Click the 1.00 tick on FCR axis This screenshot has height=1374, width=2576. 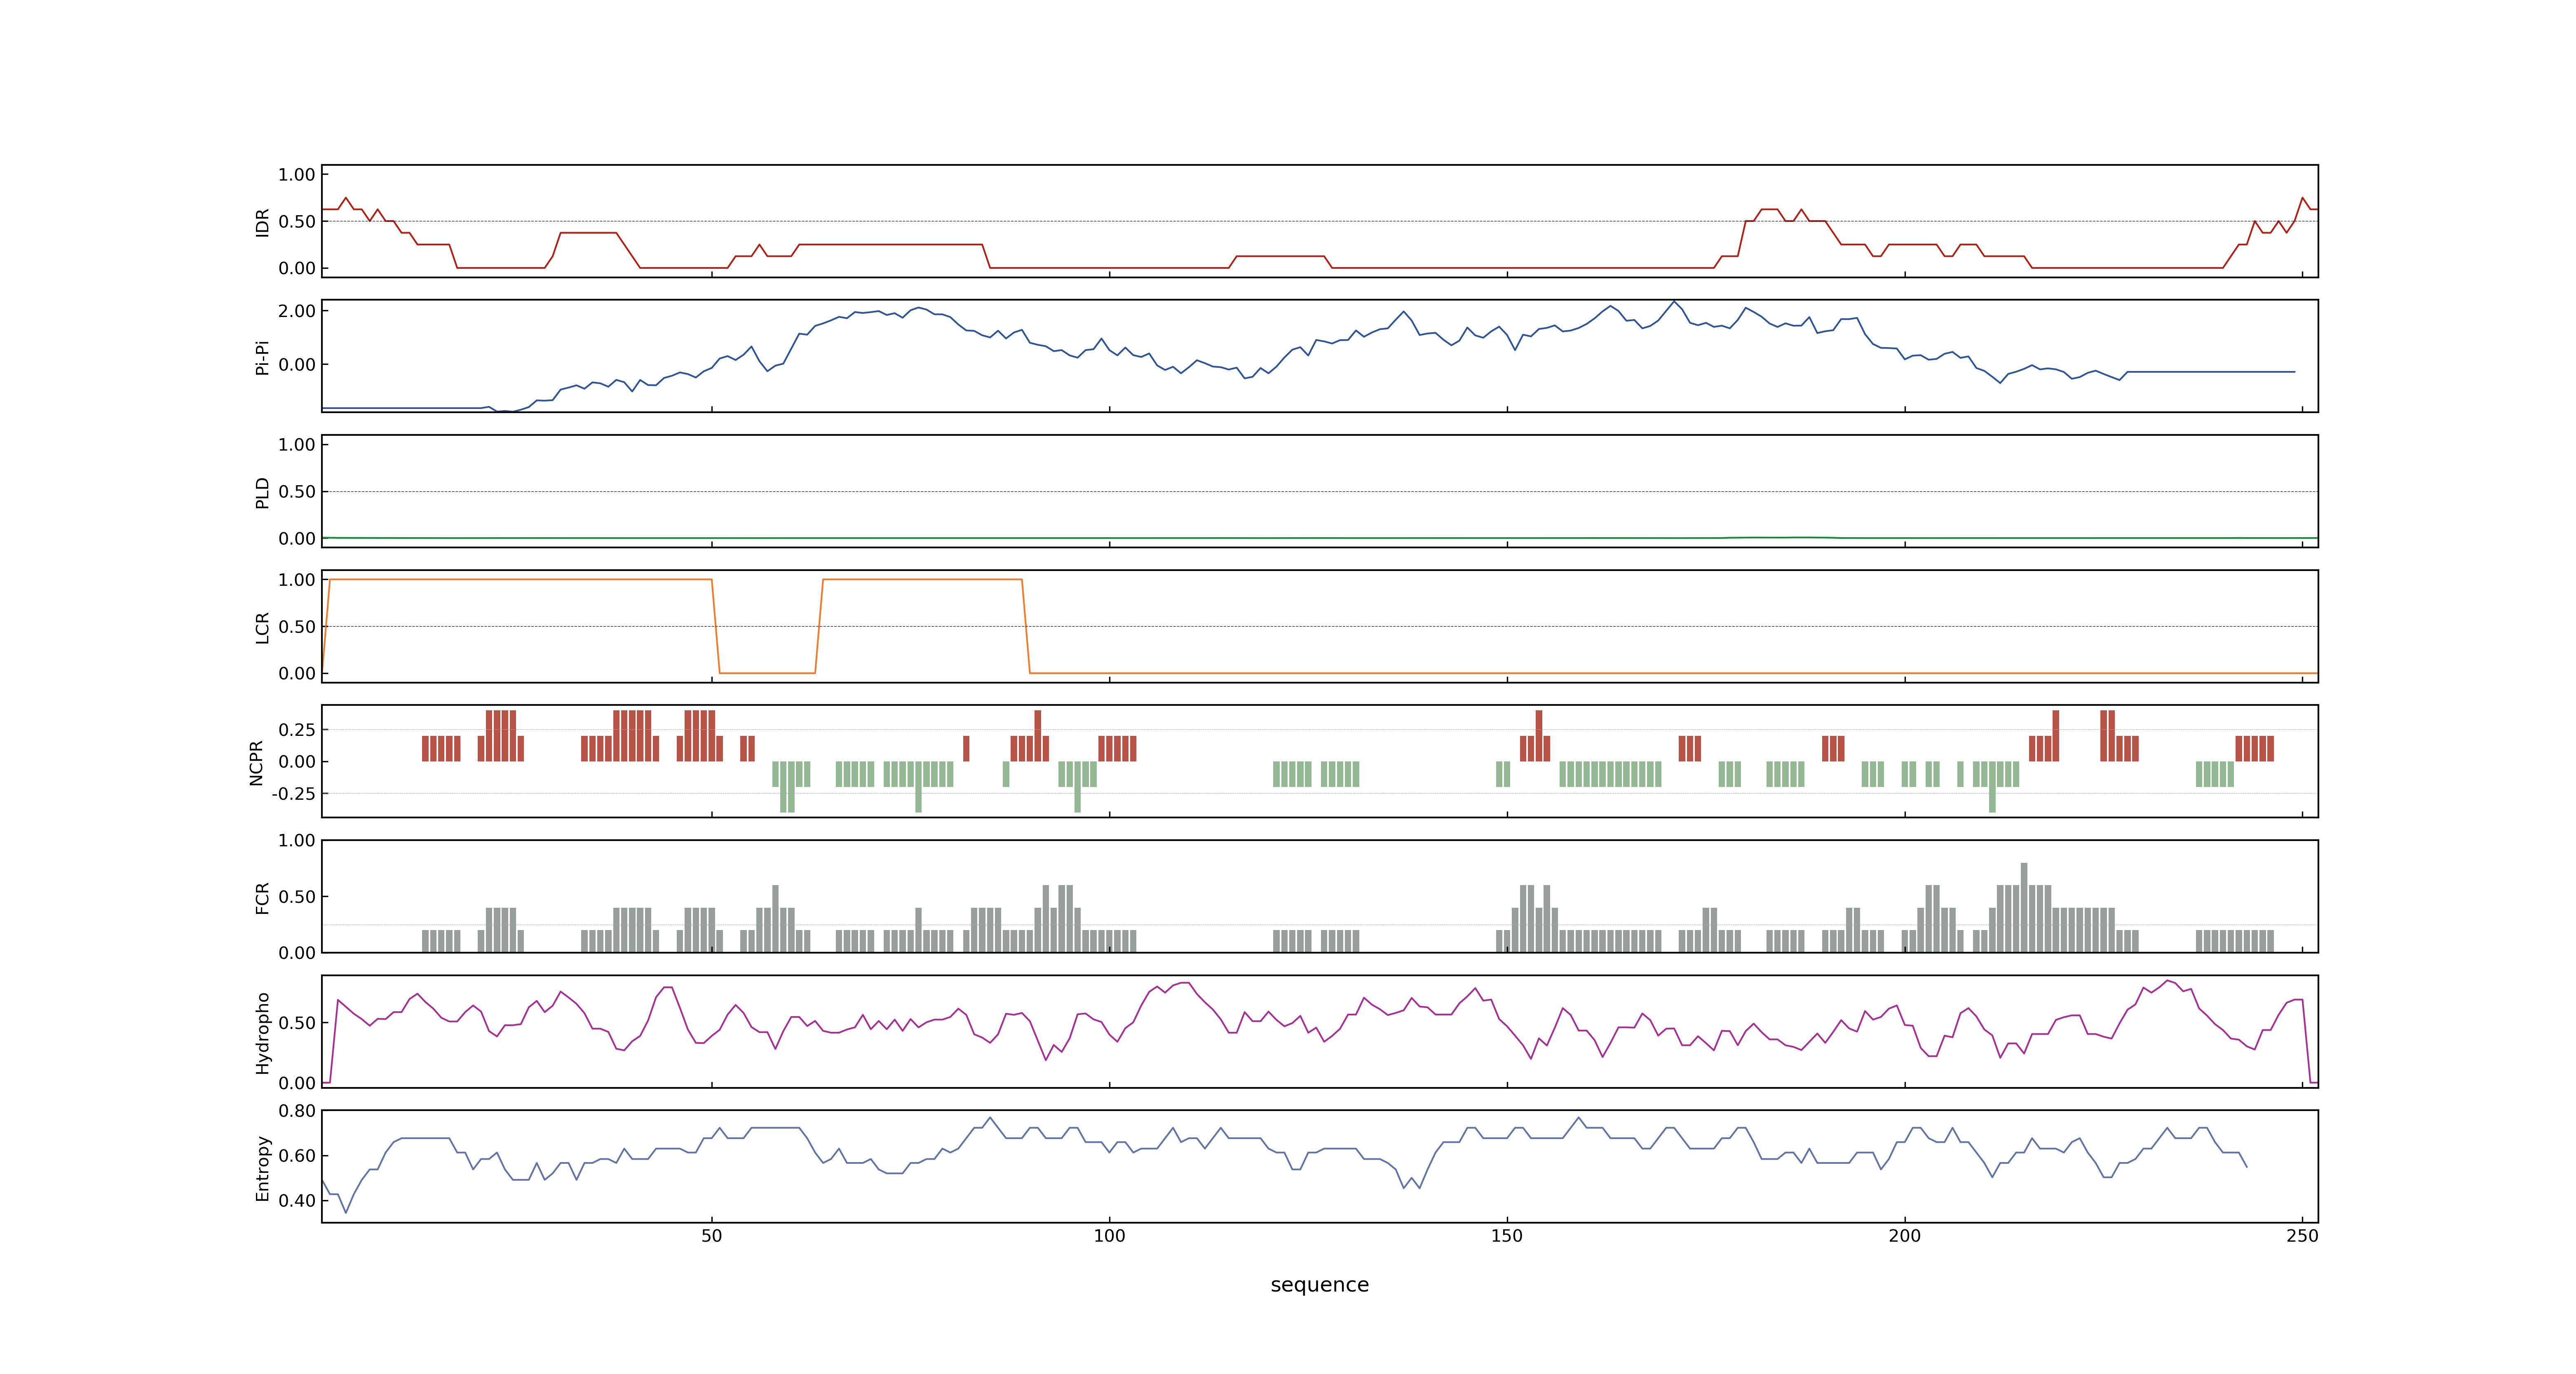pos(297,840)
